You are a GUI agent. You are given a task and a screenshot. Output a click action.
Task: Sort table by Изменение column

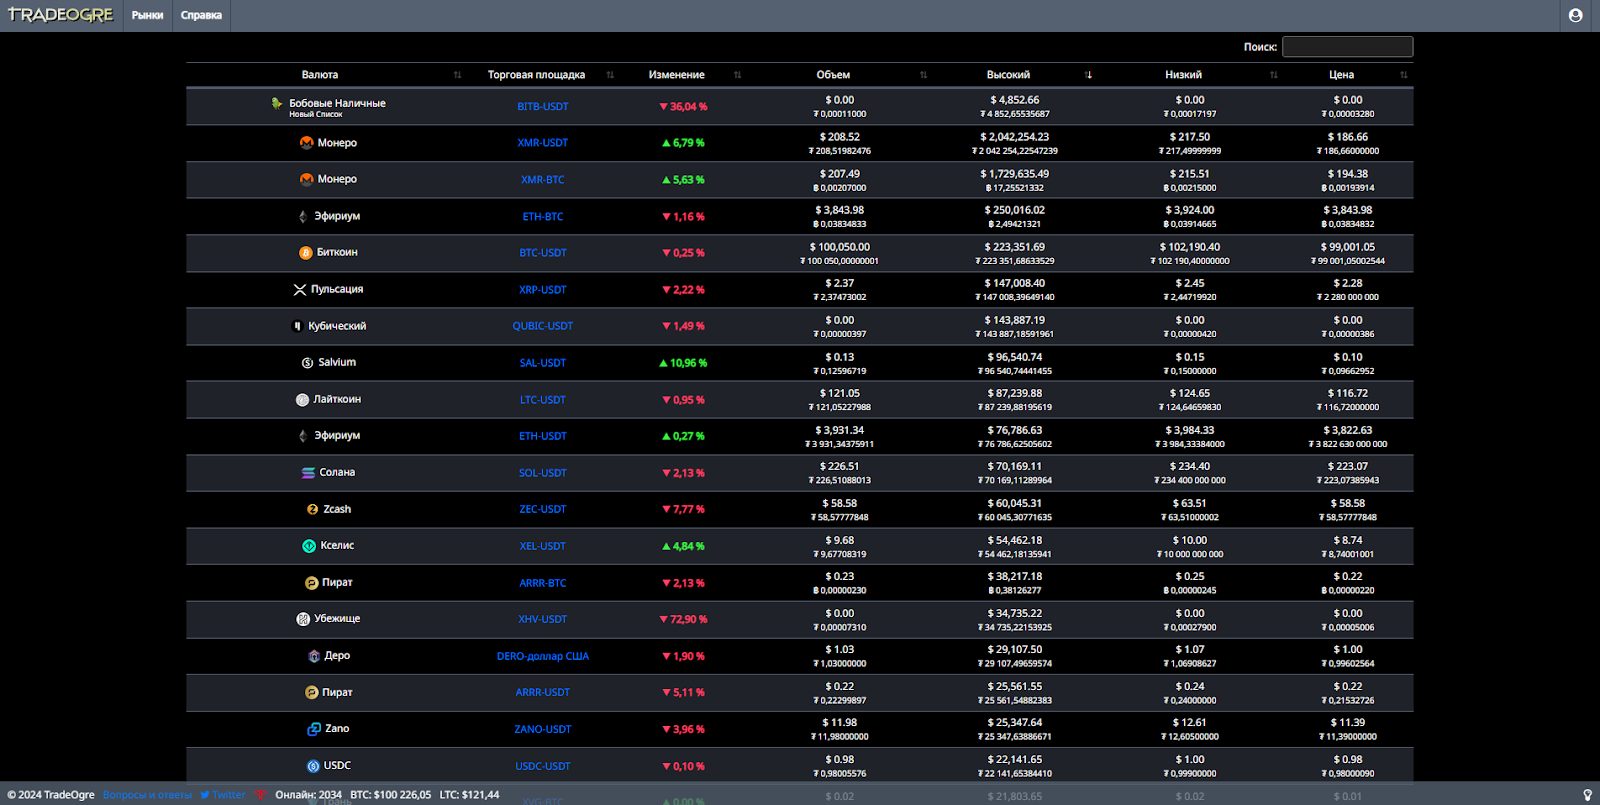683,75
